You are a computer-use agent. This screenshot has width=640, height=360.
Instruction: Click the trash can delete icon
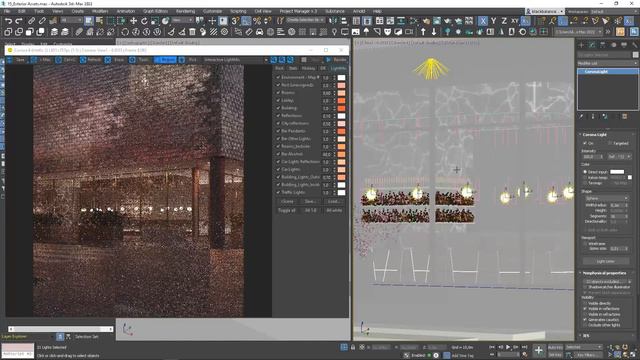[192, 31]
